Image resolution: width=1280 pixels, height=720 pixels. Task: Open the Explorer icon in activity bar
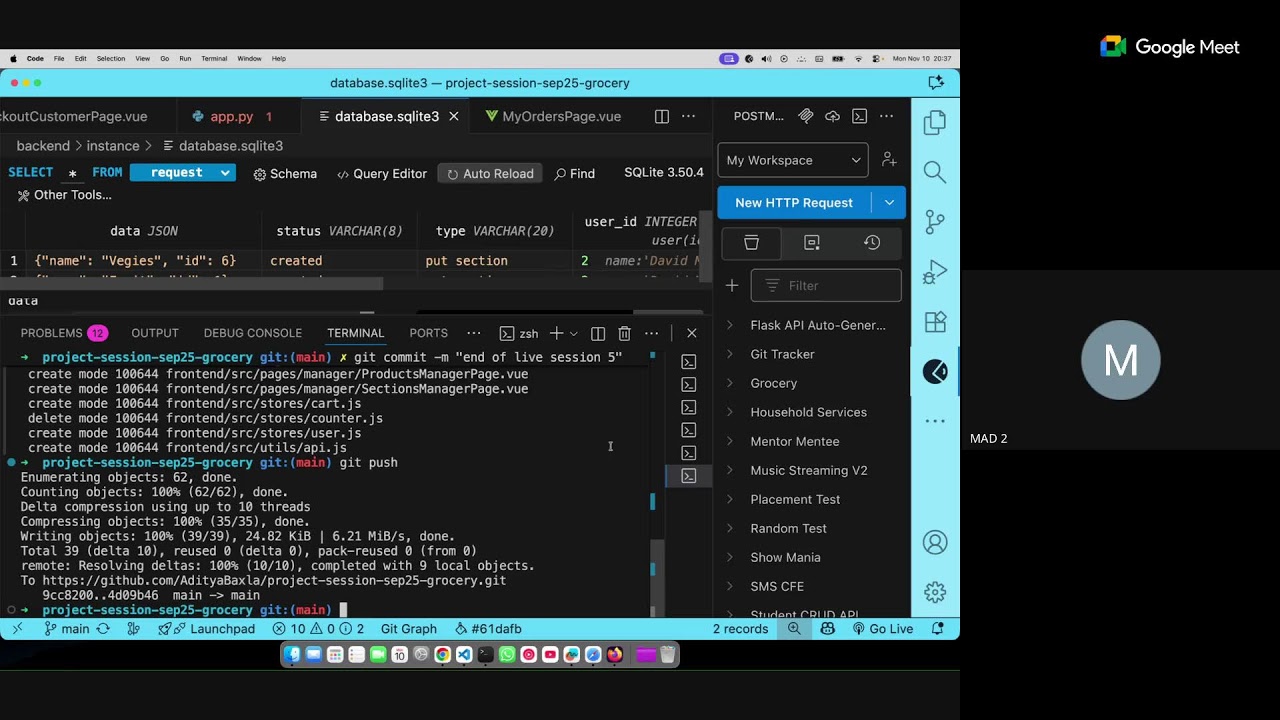935,123
